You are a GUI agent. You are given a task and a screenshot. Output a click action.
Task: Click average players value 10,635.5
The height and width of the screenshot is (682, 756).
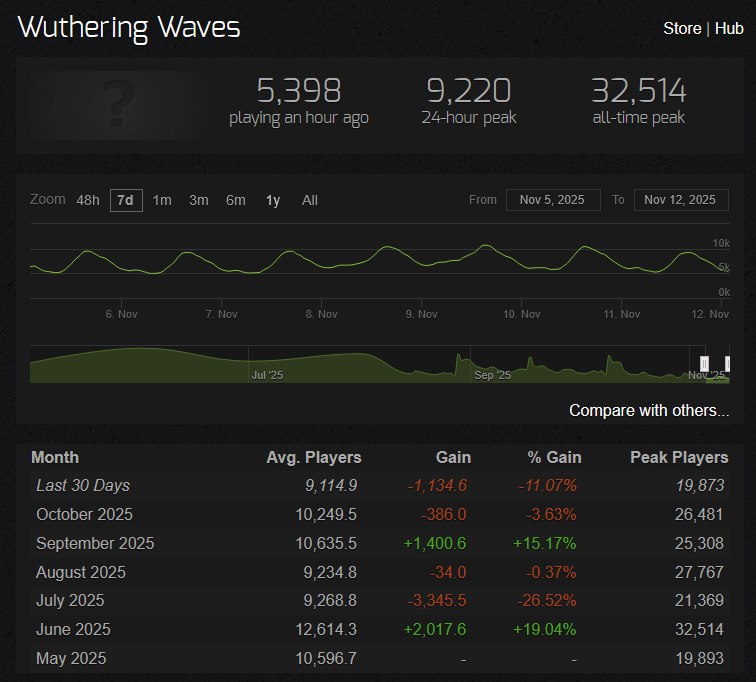[326, 543]
